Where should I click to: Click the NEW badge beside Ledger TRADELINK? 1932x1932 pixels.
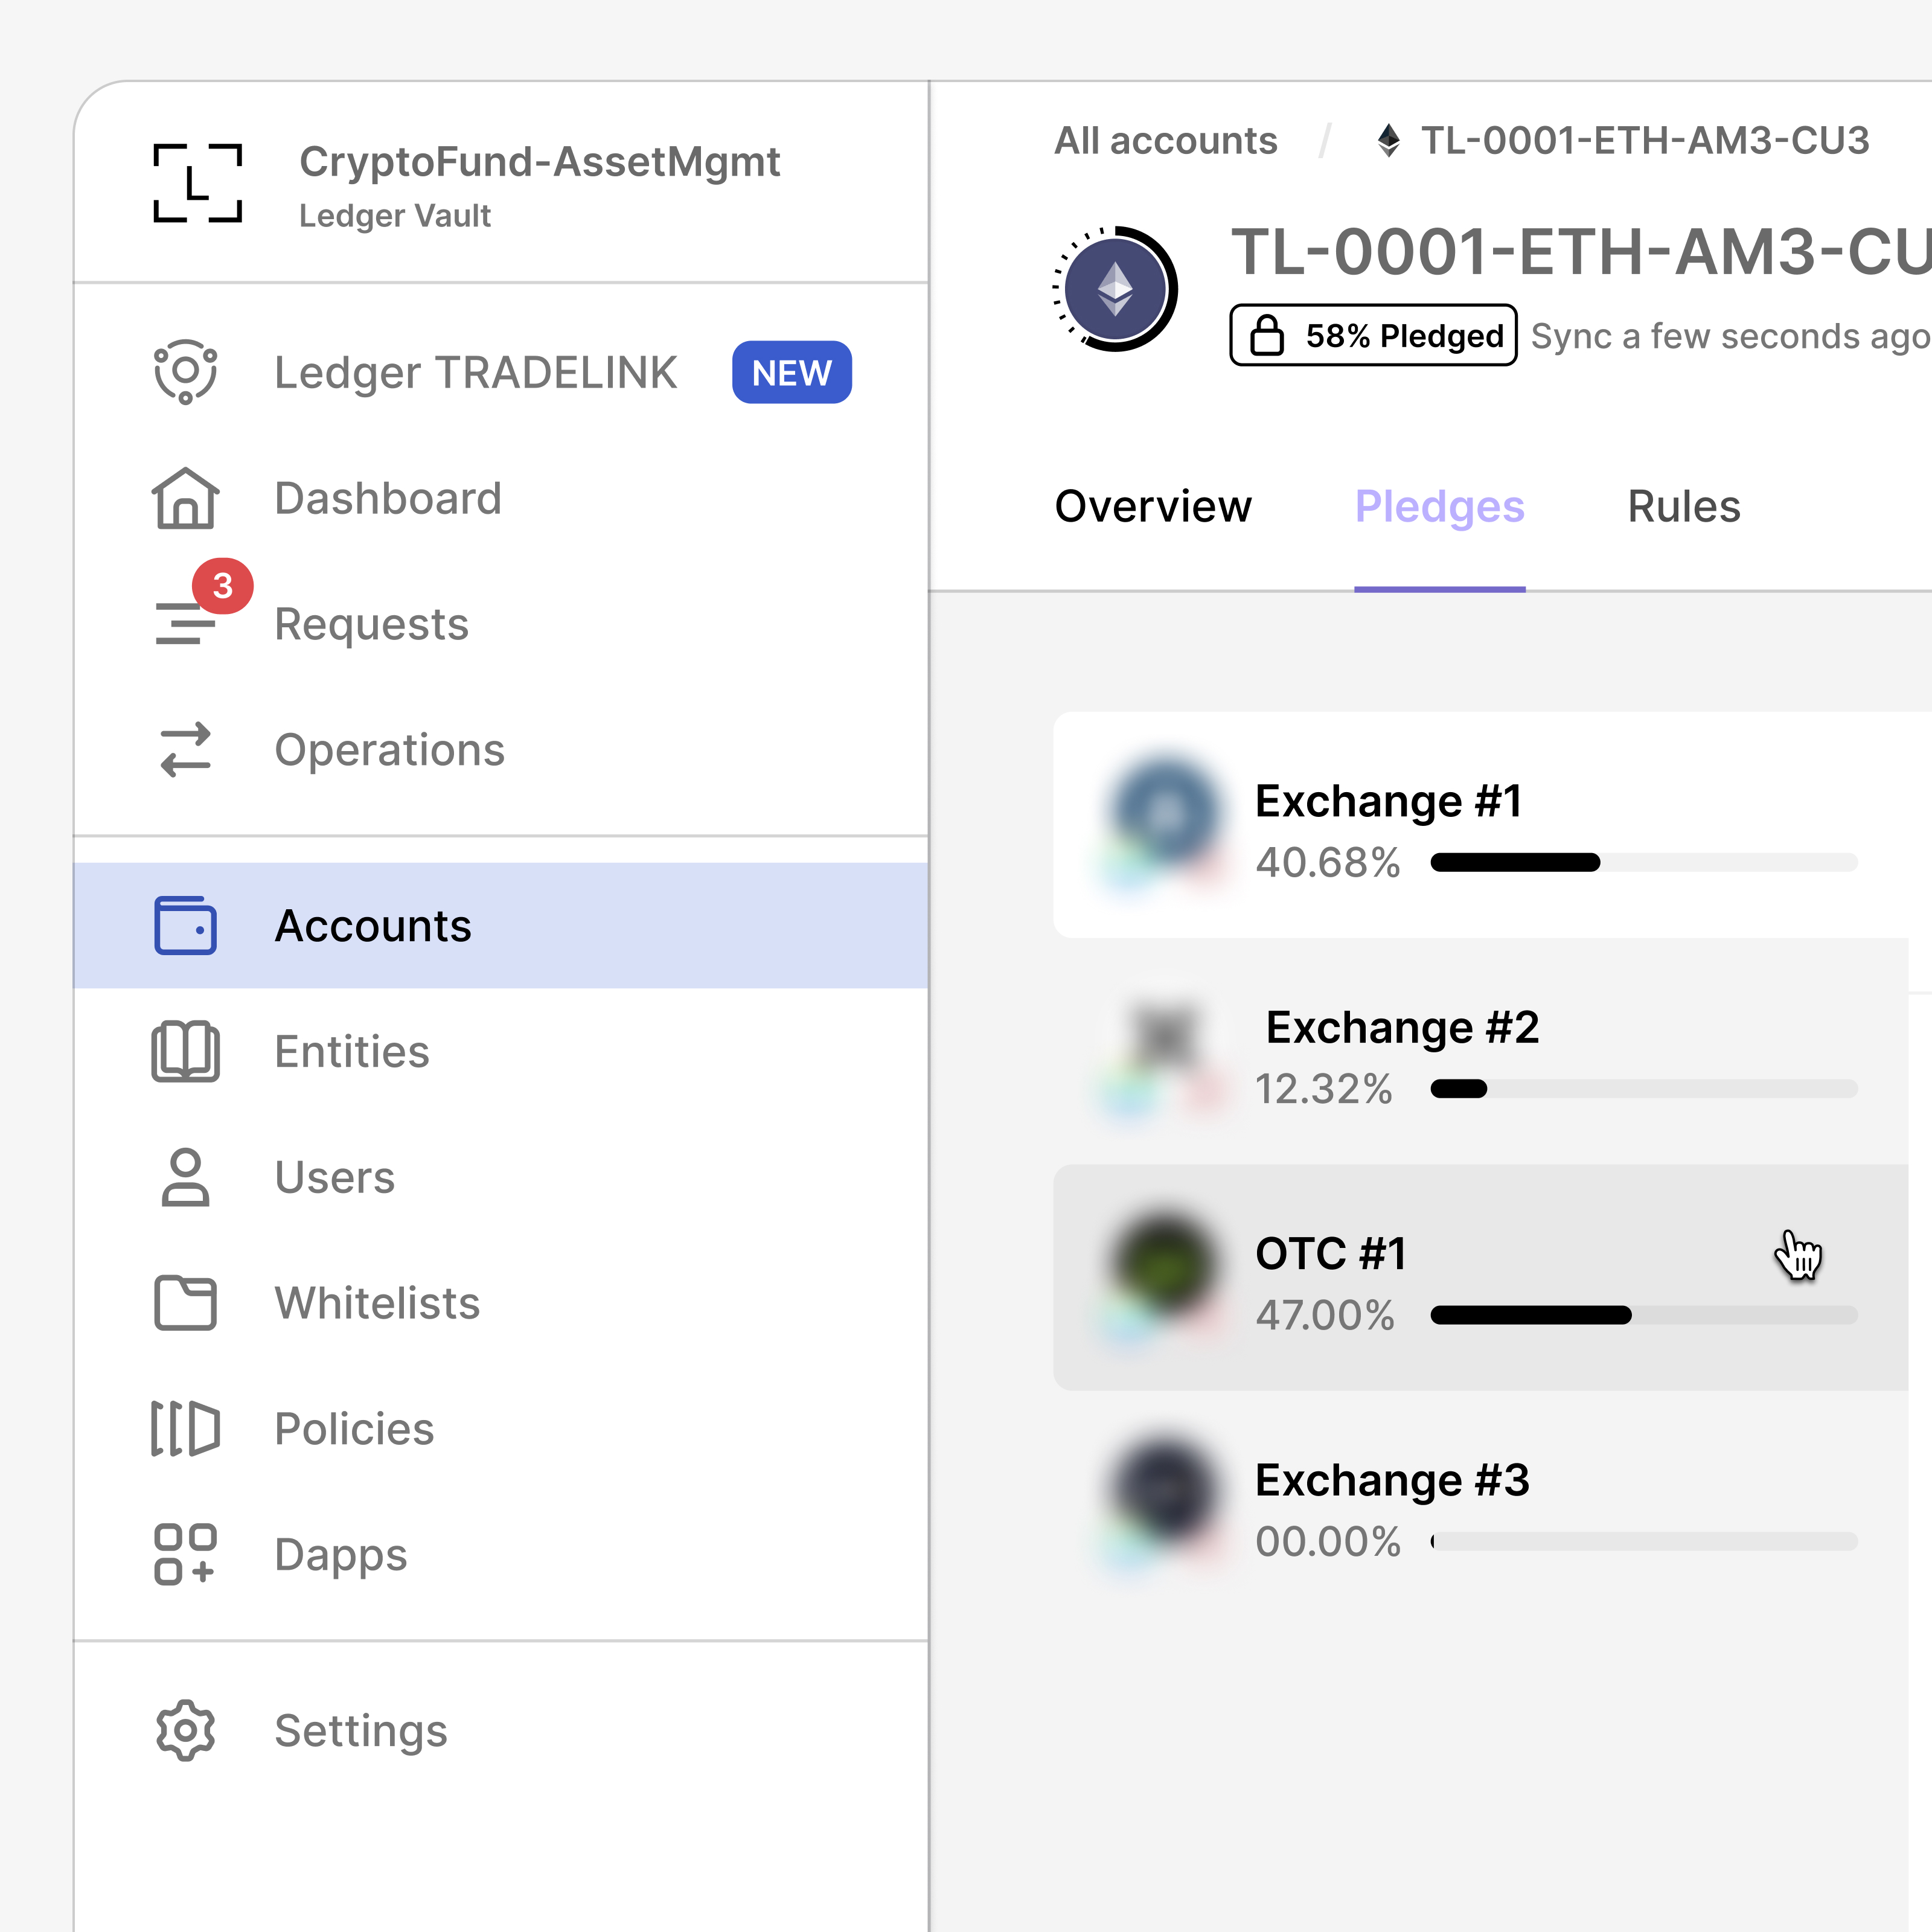coord(792,373)
